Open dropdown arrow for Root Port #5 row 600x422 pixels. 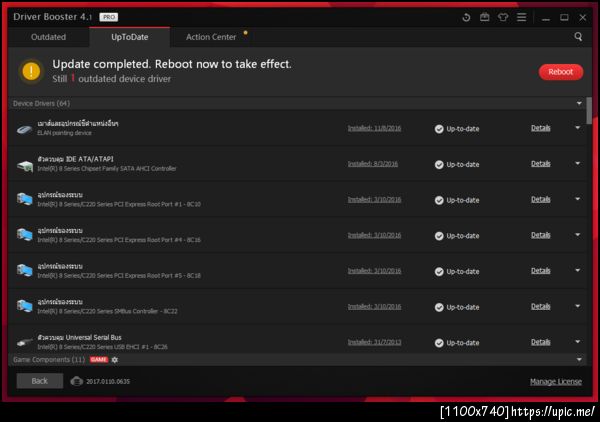coord(577,270)
